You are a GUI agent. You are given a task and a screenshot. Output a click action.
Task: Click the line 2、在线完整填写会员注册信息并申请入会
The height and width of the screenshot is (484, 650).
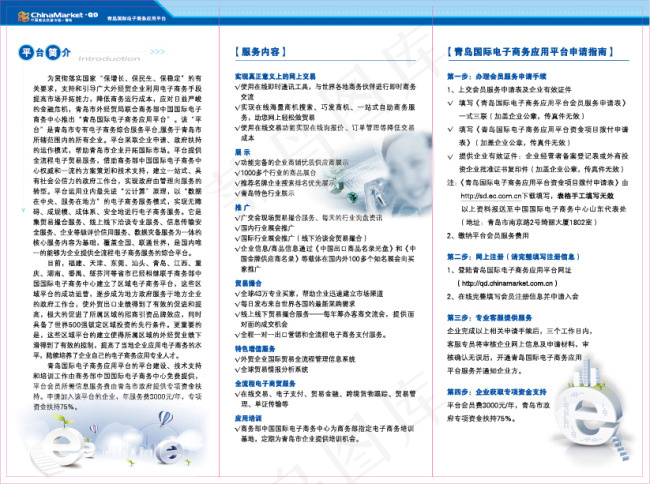click(x=512, y=297)
